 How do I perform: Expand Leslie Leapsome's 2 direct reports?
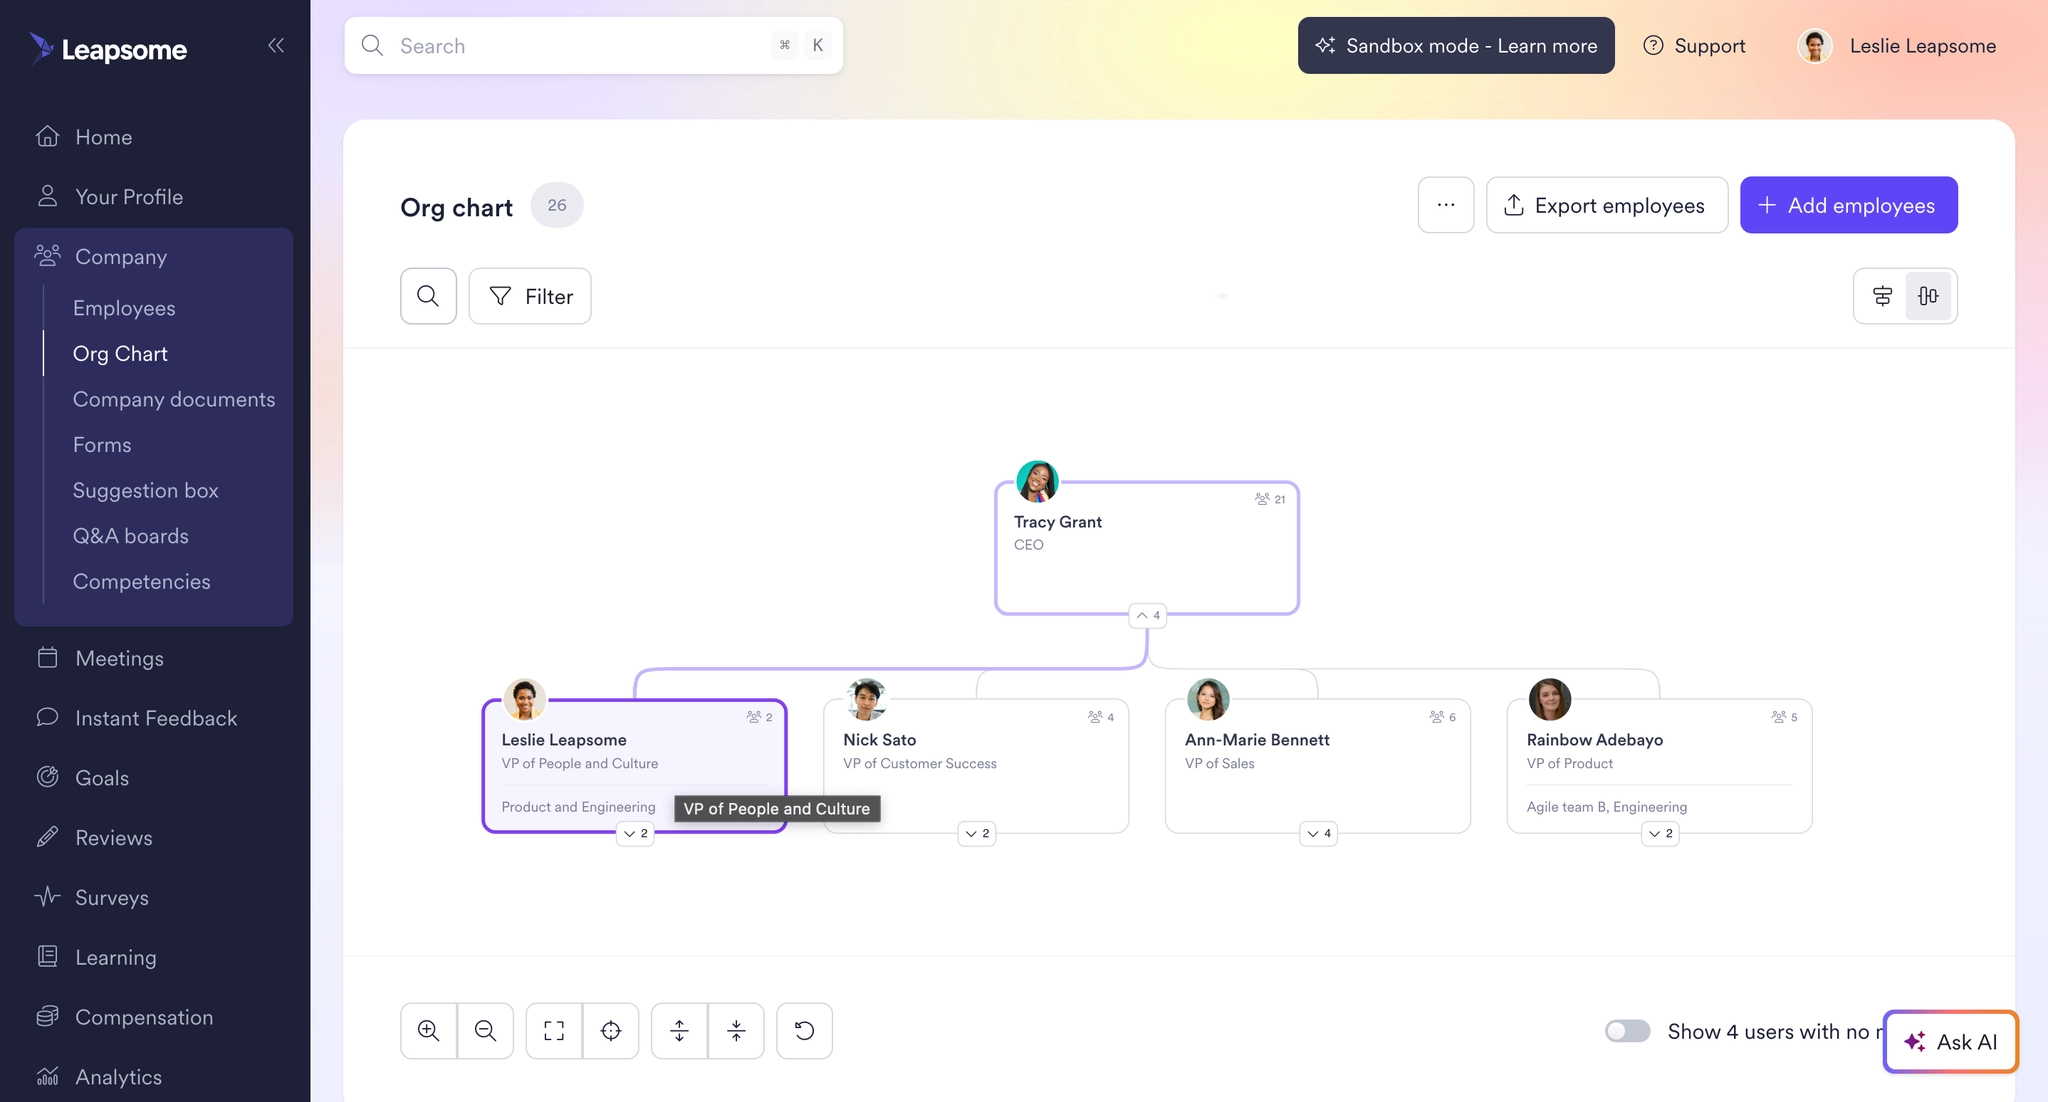click(635, 833)
